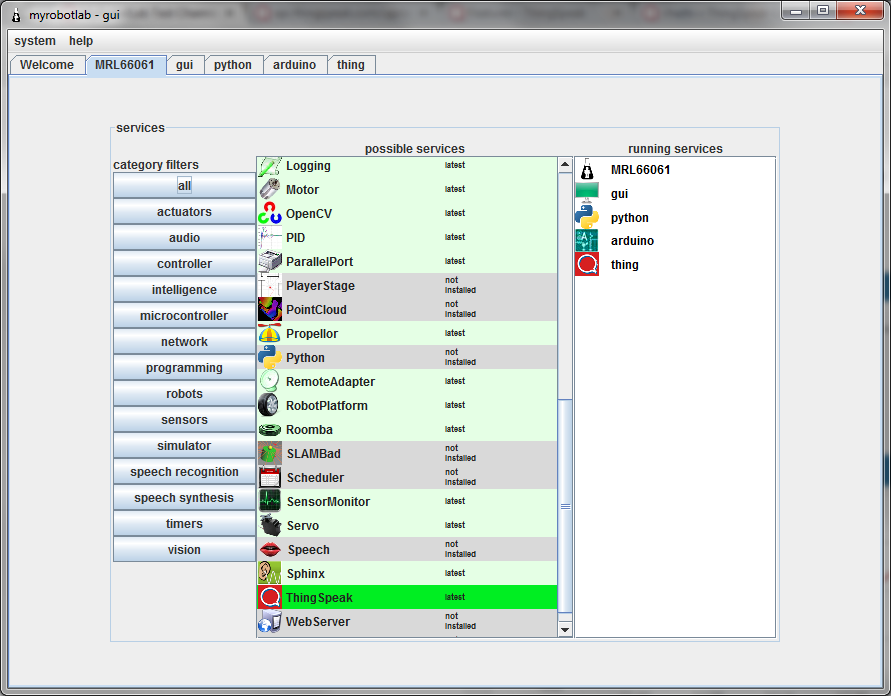Select the arduino entry in running services
The height and width of the screenshot is (696, 891).
[632, 241]
